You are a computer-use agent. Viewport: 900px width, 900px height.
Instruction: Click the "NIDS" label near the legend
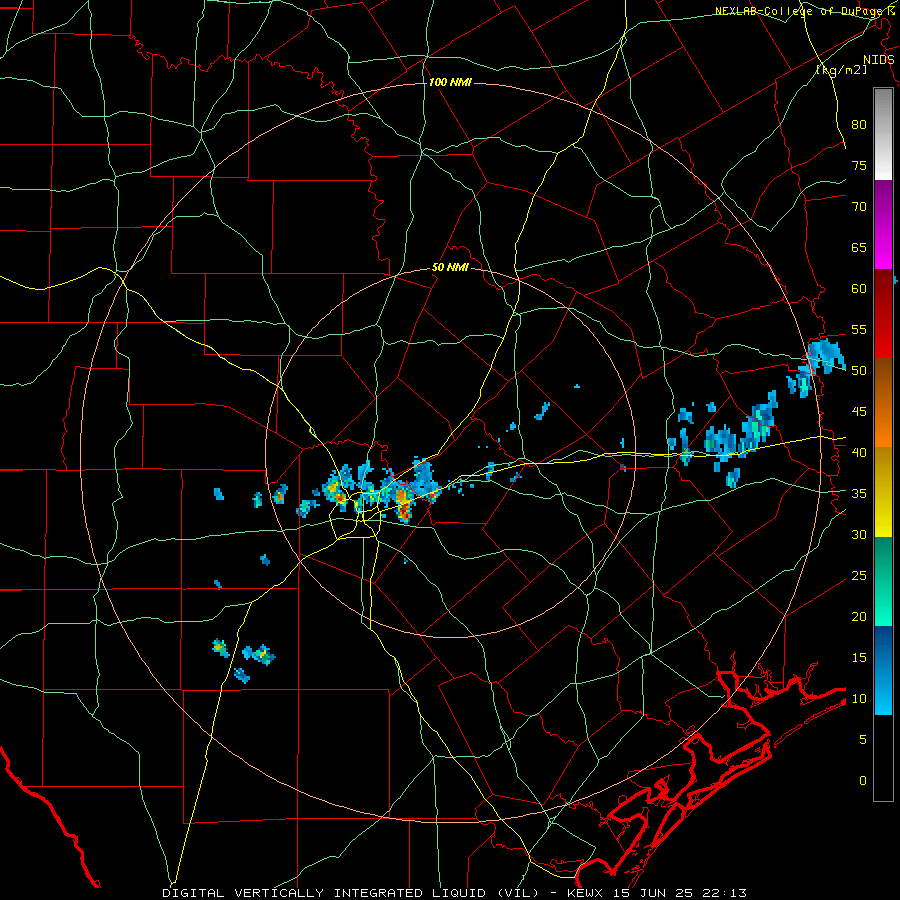879,60
